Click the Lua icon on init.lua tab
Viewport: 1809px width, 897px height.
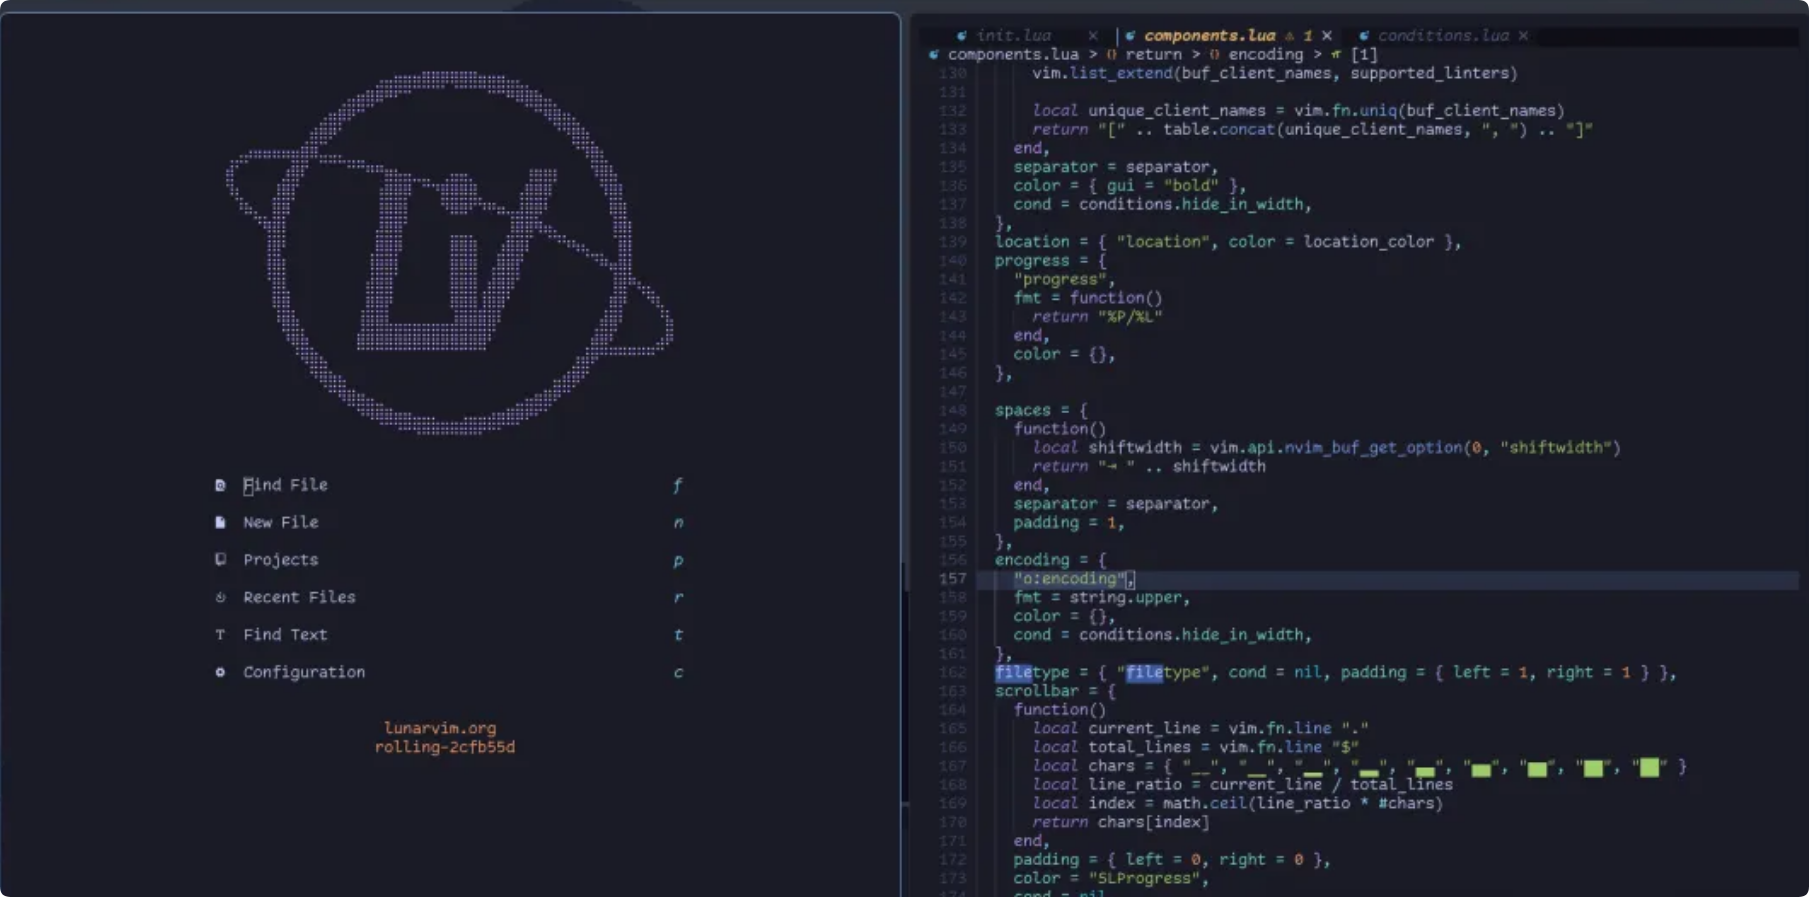click(961, 36)
